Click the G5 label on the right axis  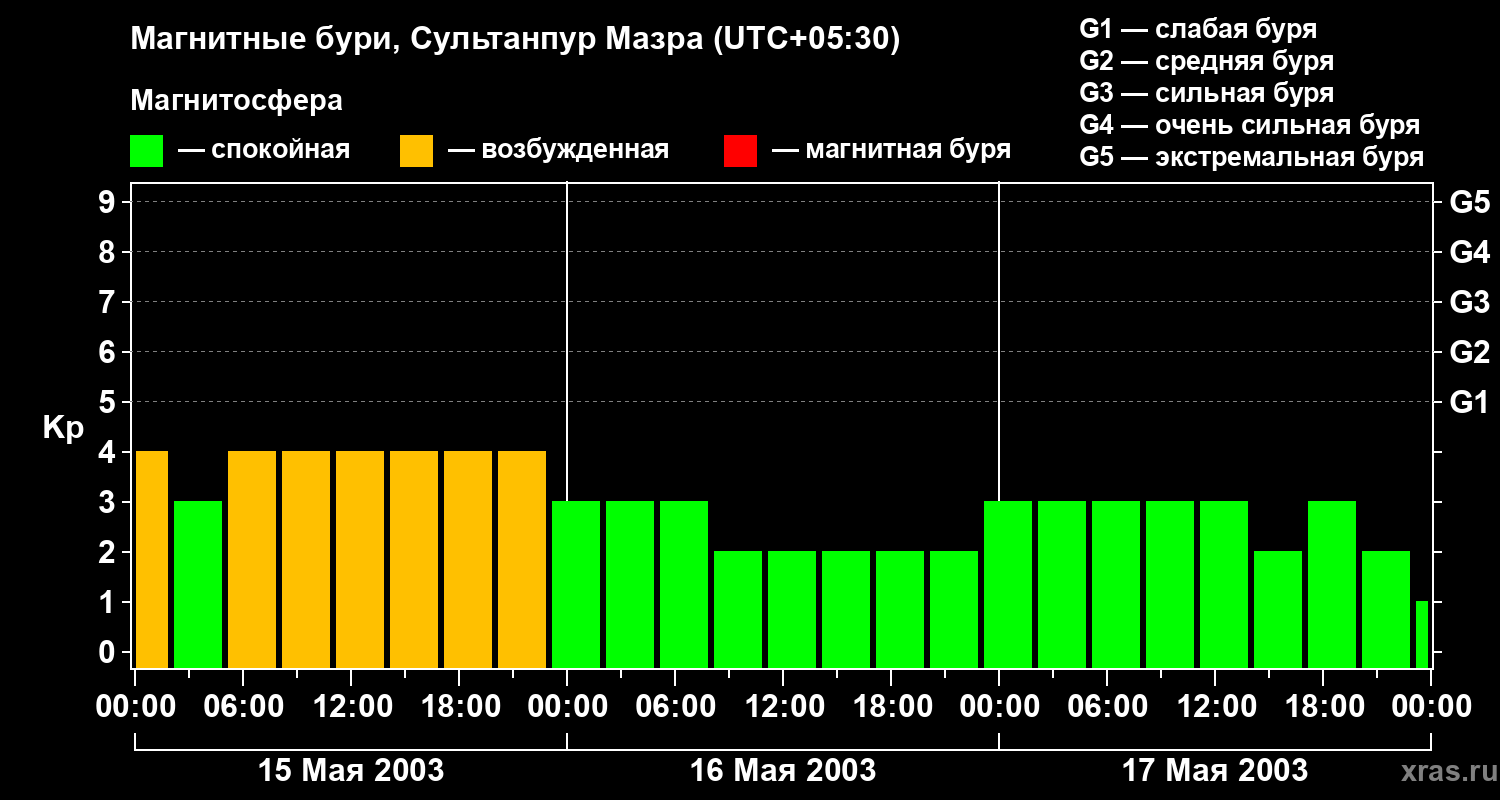tap(1469, 203)
